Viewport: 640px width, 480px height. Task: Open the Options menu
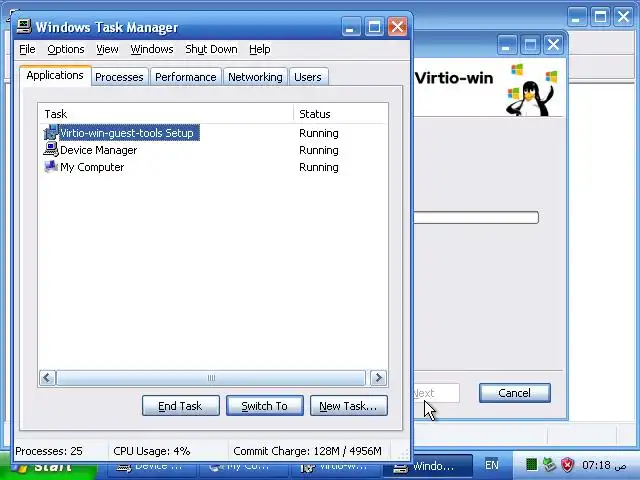click(x=66, y=49)
